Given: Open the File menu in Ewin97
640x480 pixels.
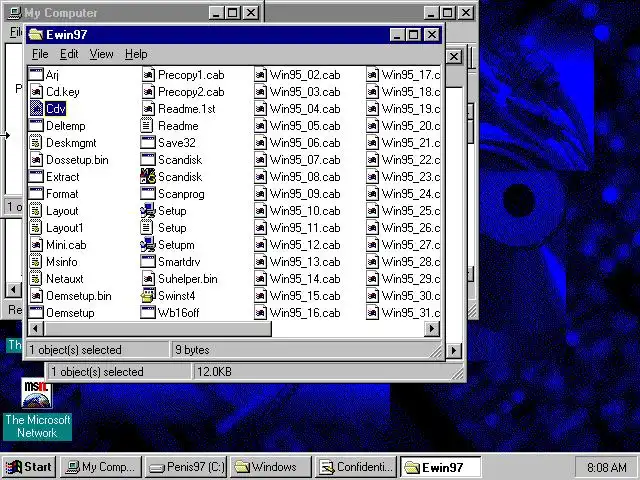Looking at the screenshot, I should click(40, 54).
